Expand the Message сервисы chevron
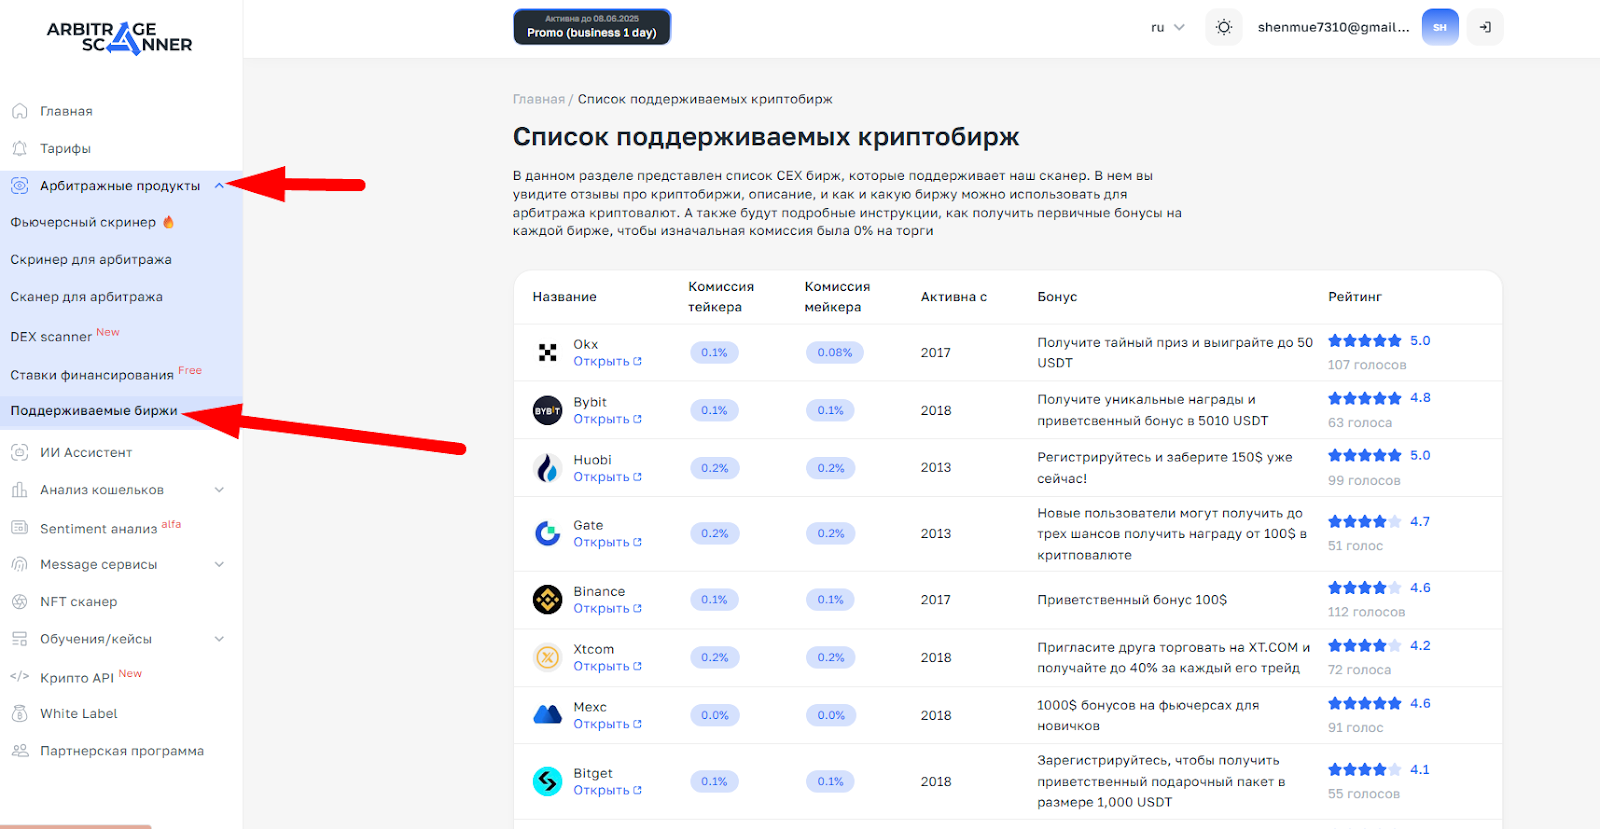The image size is (1600, 829). pos(219,565)
